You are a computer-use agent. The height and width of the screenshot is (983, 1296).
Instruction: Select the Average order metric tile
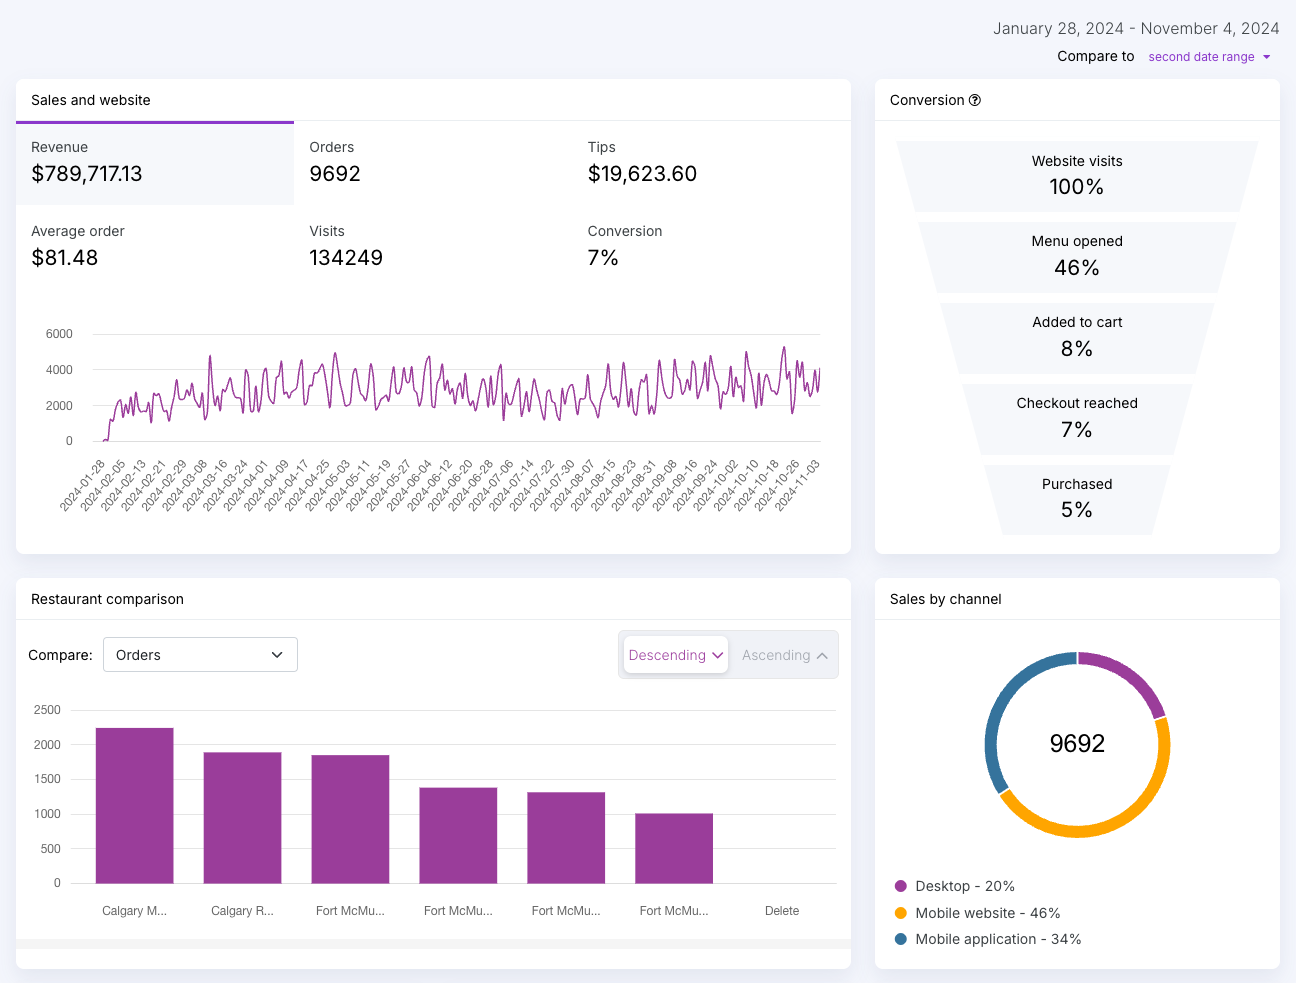click(155, 247)
